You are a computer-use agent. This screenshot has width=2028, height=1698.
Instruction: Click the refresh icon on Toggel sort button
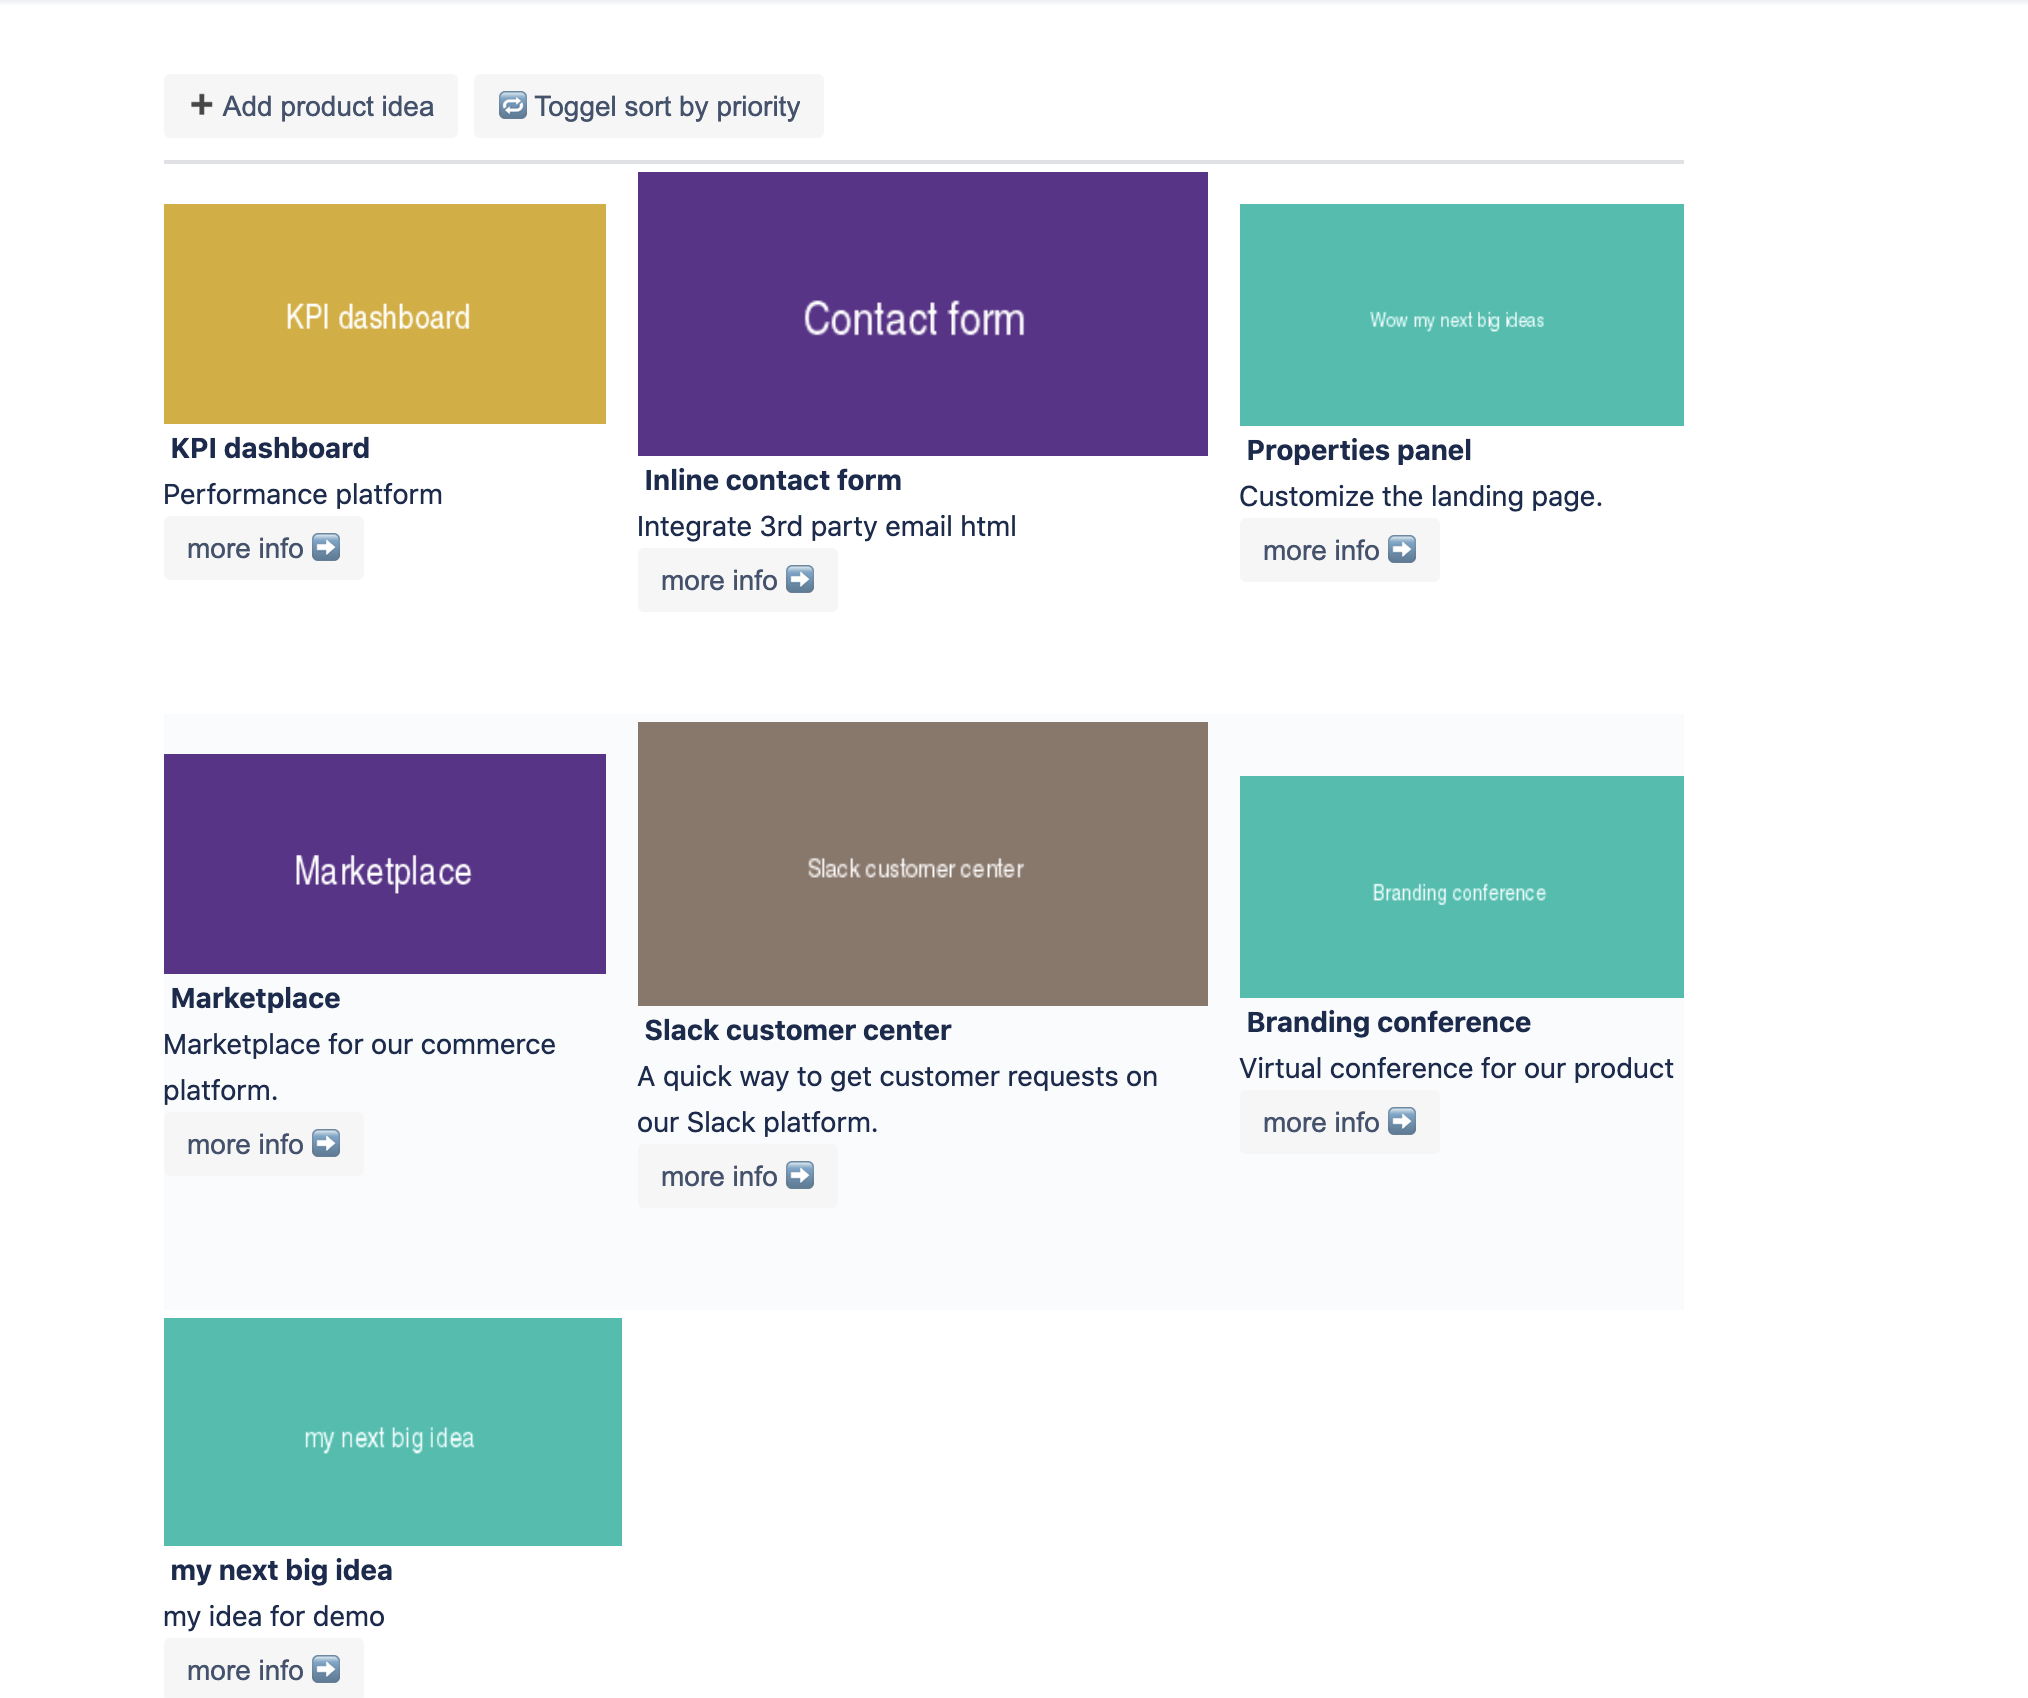[512, 105]
